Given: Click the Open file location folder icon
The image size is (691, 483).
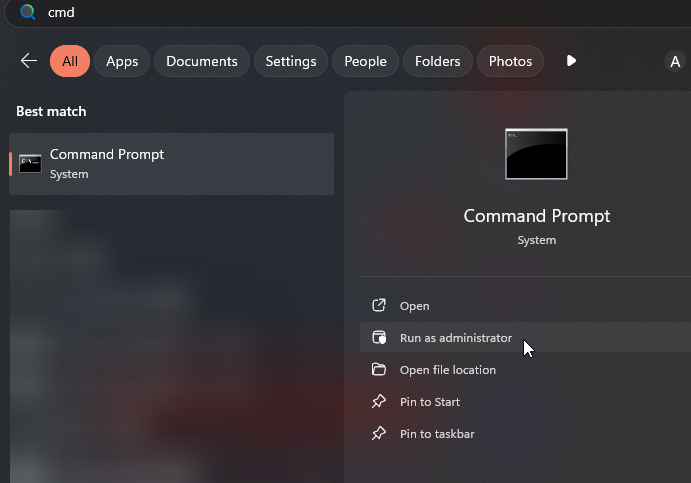Looking at the screenshot, I should pos(379,370).
